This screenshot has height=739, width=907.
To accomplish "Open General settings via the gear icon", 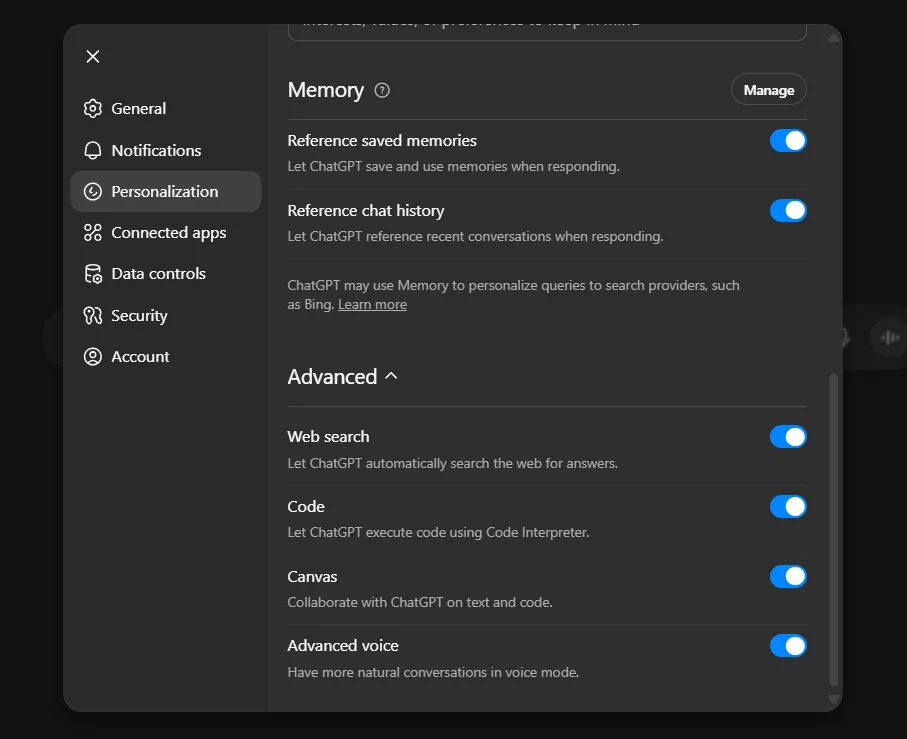I will pos(92,108).
